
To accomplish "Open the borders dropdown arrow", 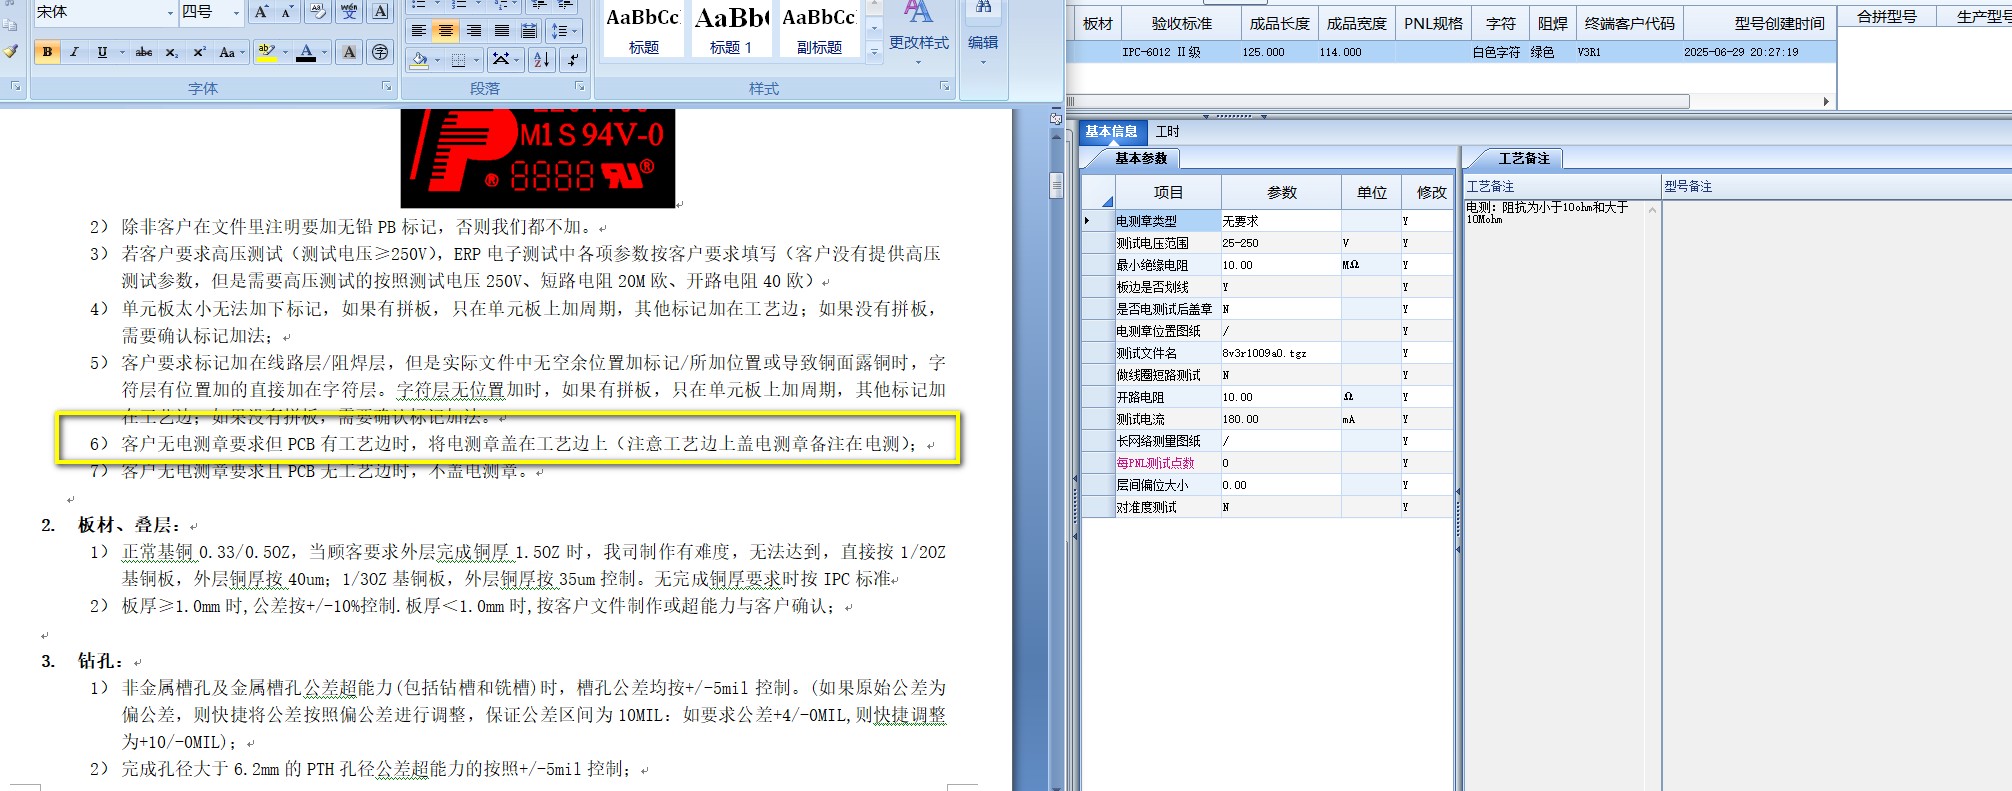I will (476, 60).
